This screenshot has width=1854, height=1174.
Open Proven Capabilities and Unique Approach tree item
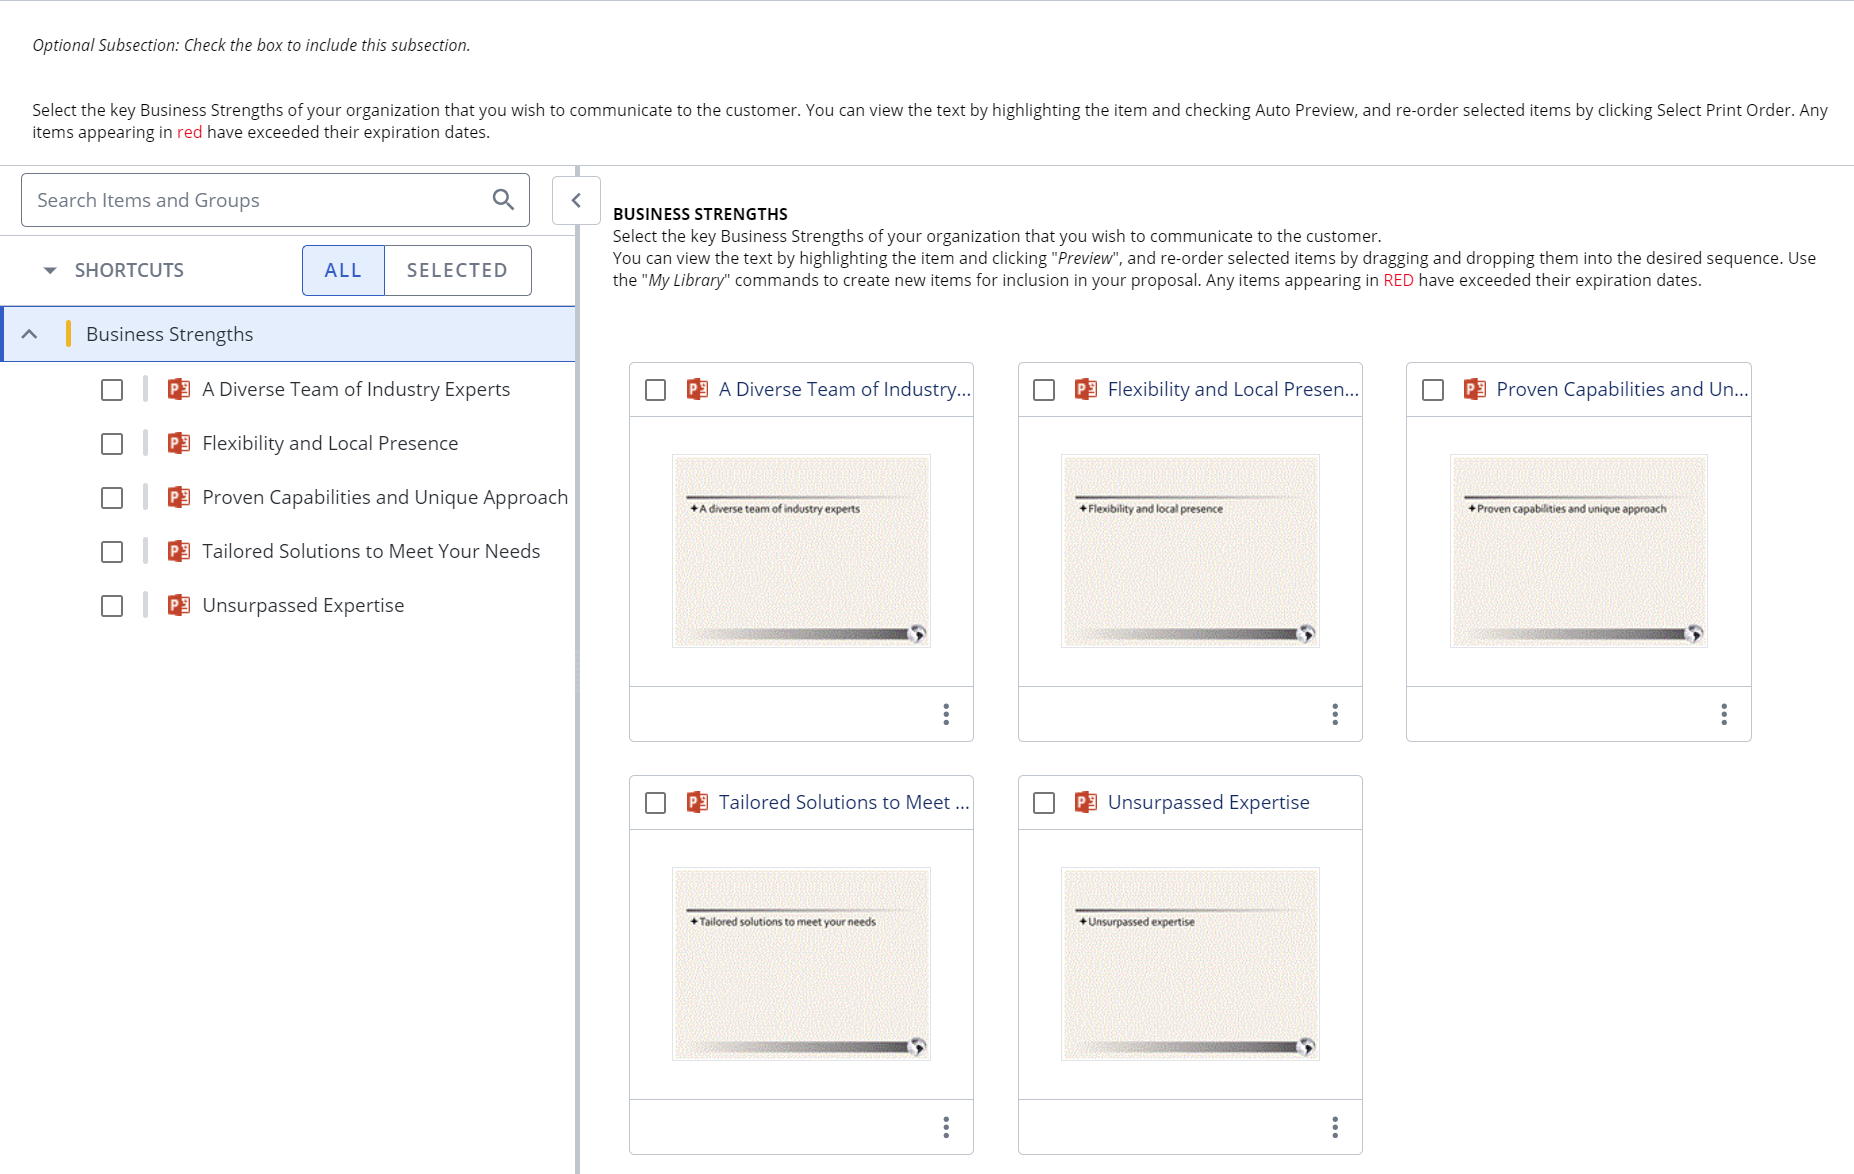(x=385, y=497)
